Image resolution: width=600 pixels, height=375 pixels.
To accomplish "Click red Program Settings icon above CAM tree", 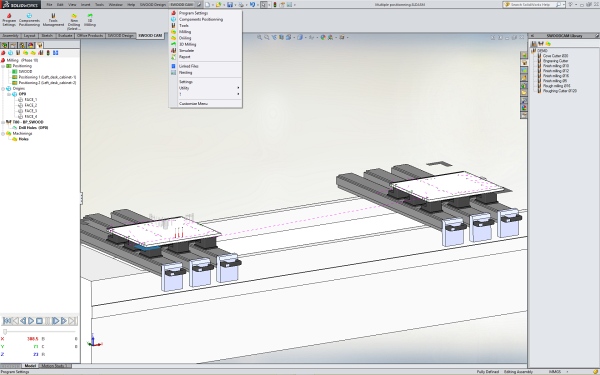I will point(3,53).
